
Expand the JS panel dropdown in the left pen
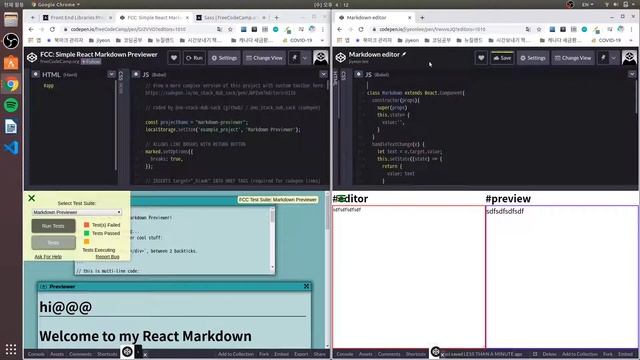click(323, 74)
